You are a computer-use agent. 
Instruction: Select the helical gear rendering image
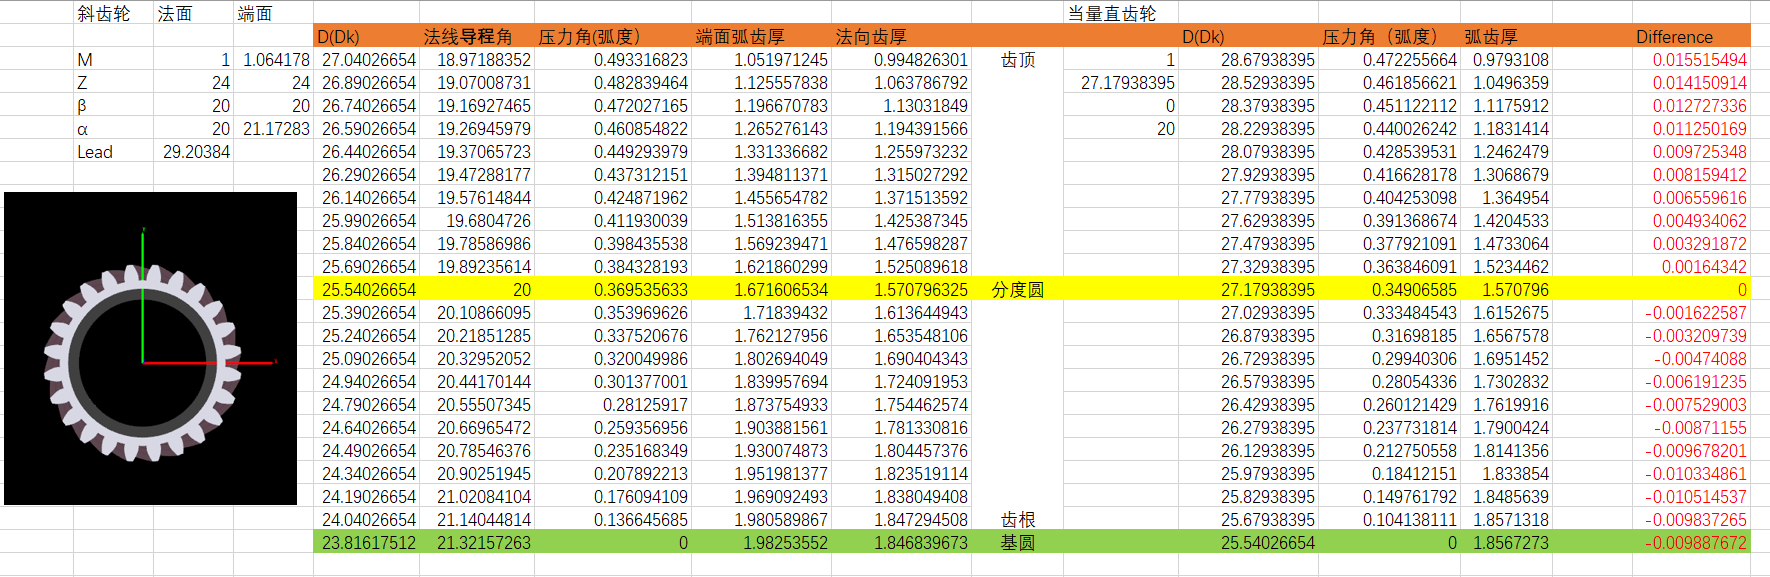click(150, 348)
